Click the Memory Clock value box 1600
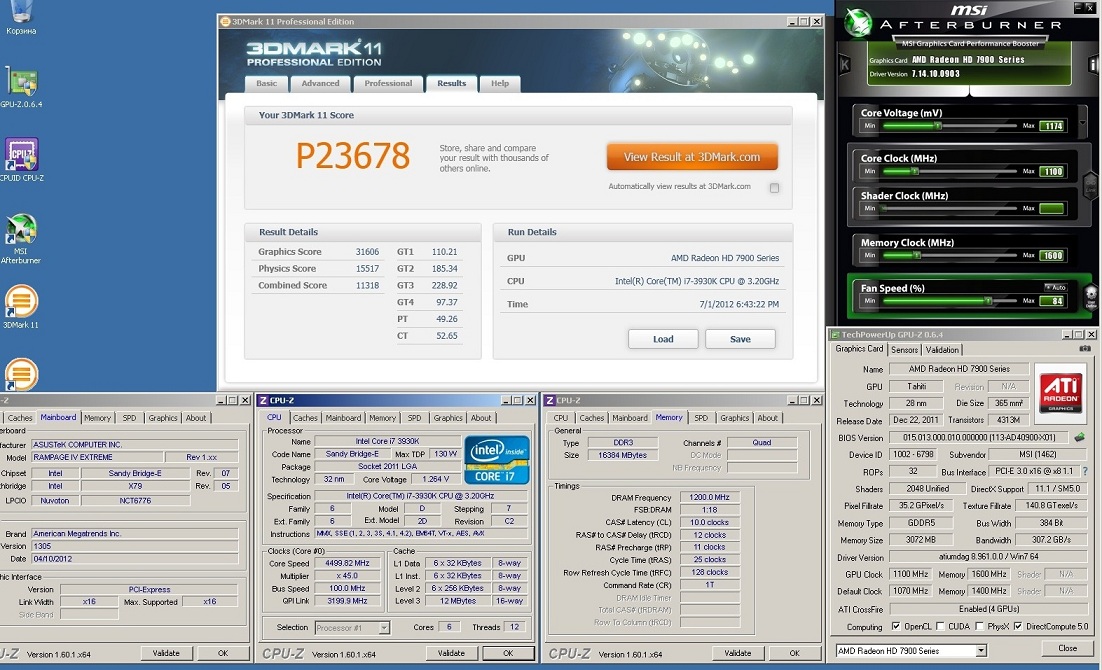Screen dimensions: 1102x670 tap(1052, 255)
